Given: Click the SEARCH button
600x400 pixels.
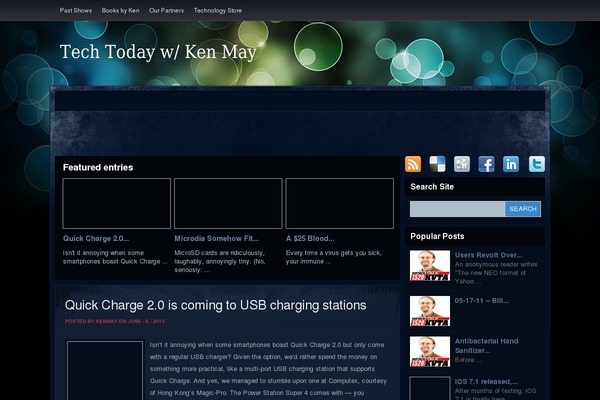Looking at the screenshot, I should coord(523,209).
